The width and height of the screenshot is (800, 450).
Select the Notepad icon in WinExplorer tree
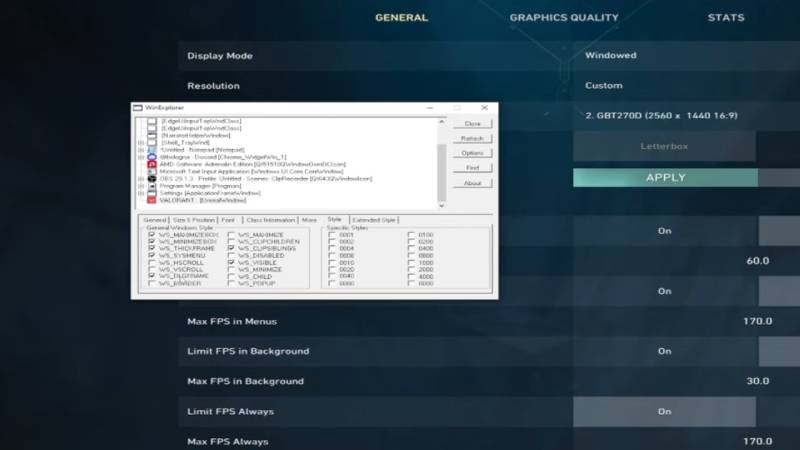[152, 150]
